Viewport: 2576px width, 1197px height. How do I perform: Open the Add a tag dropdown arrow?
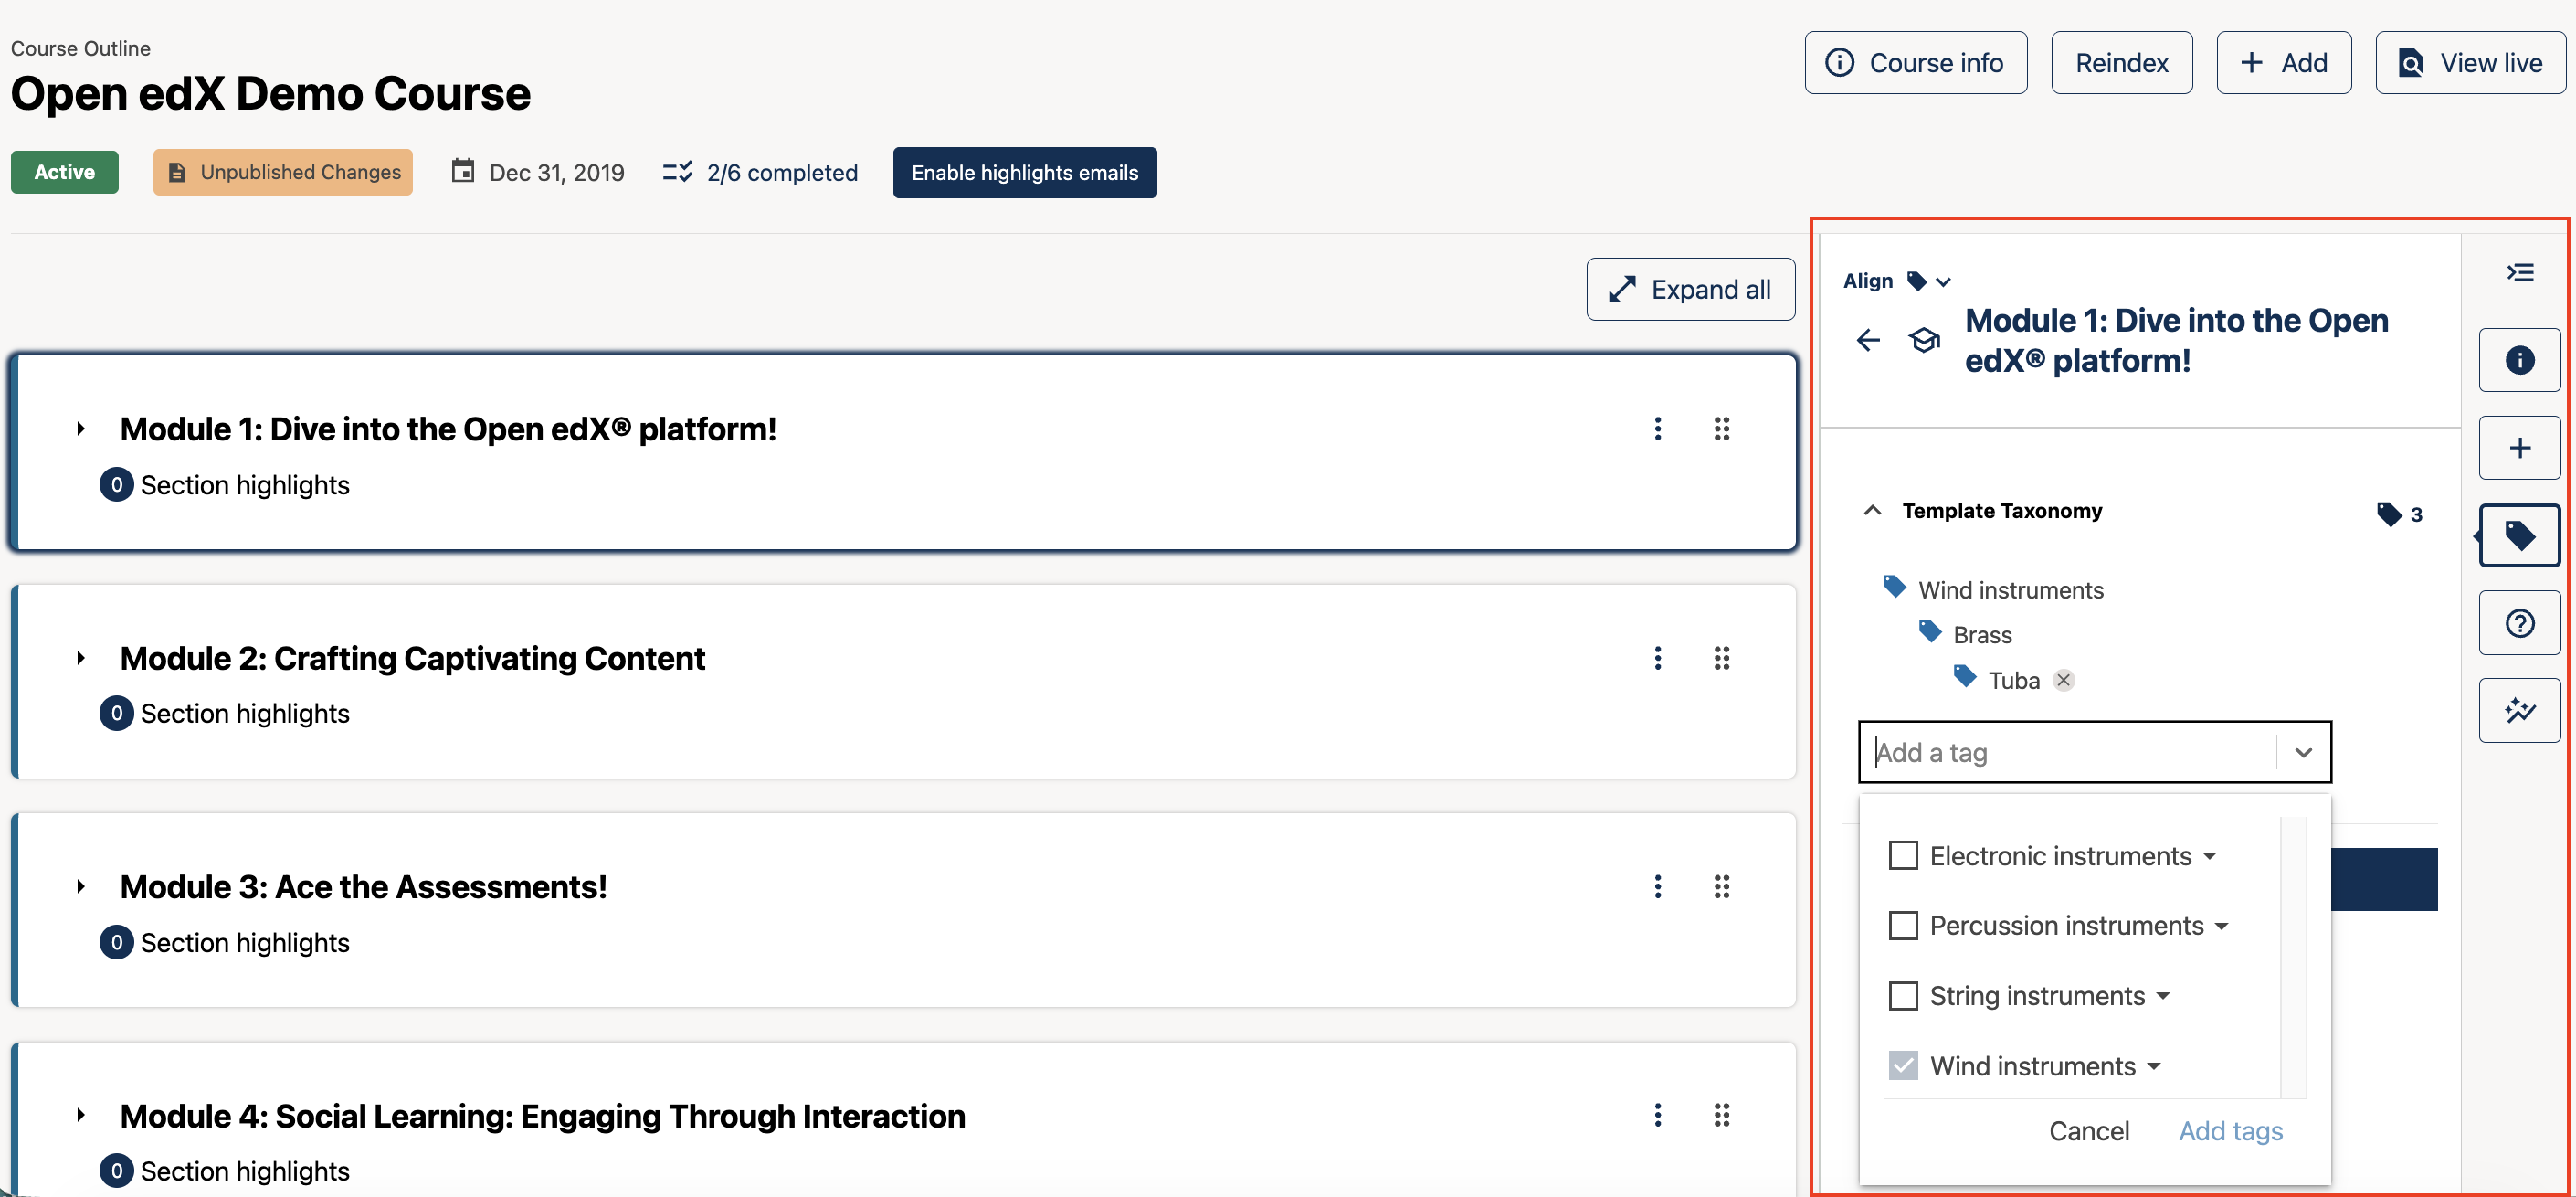[x=2303, y=752]
